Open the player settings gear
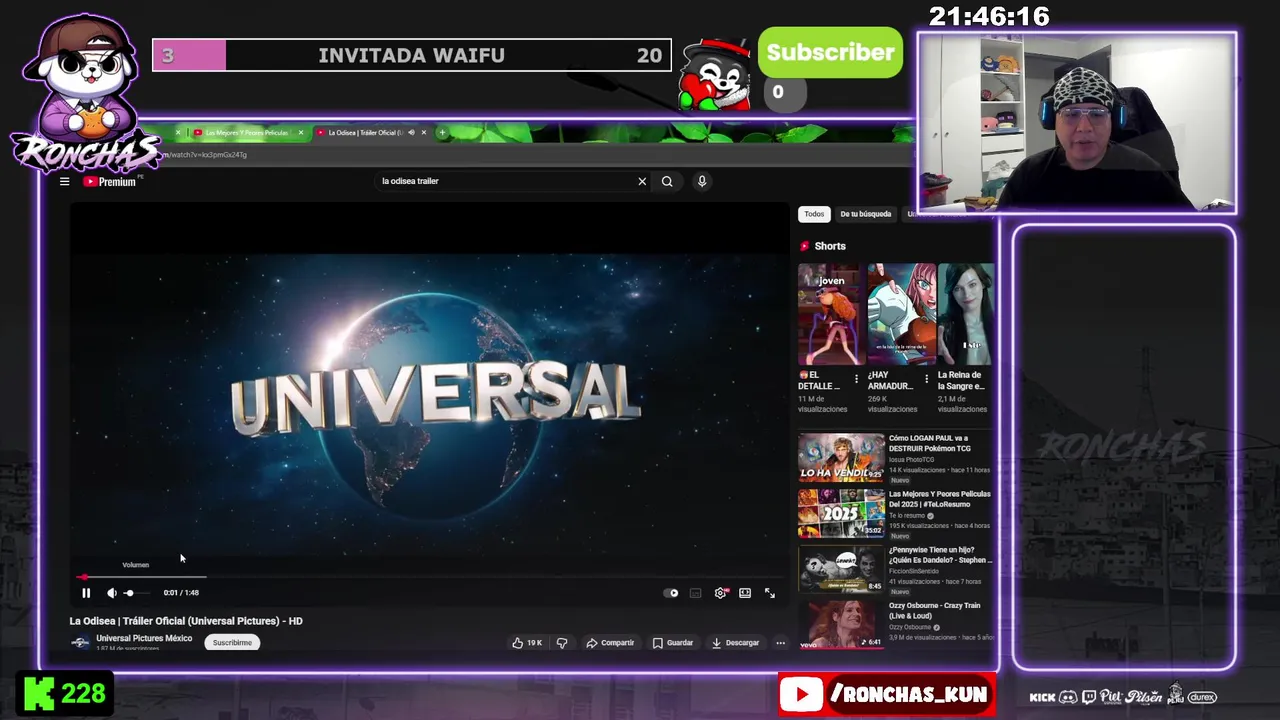 (x=720, y=593)
